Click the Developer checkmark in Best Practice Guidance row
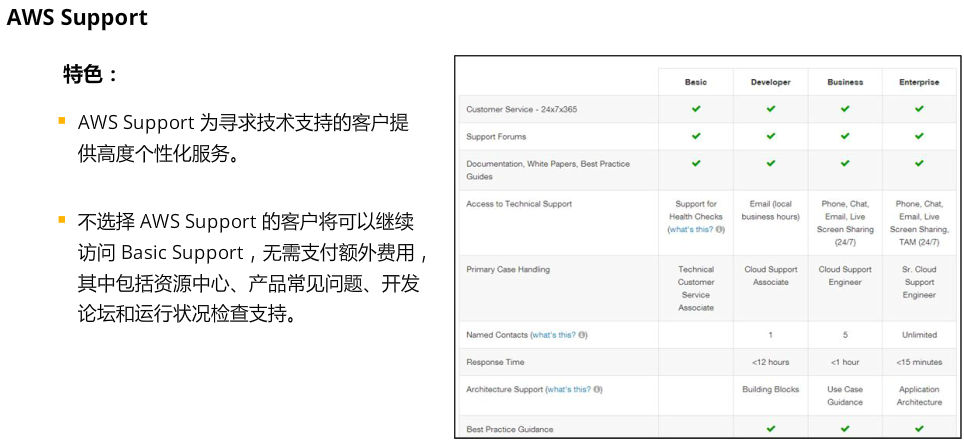 [x=770, y=429]
